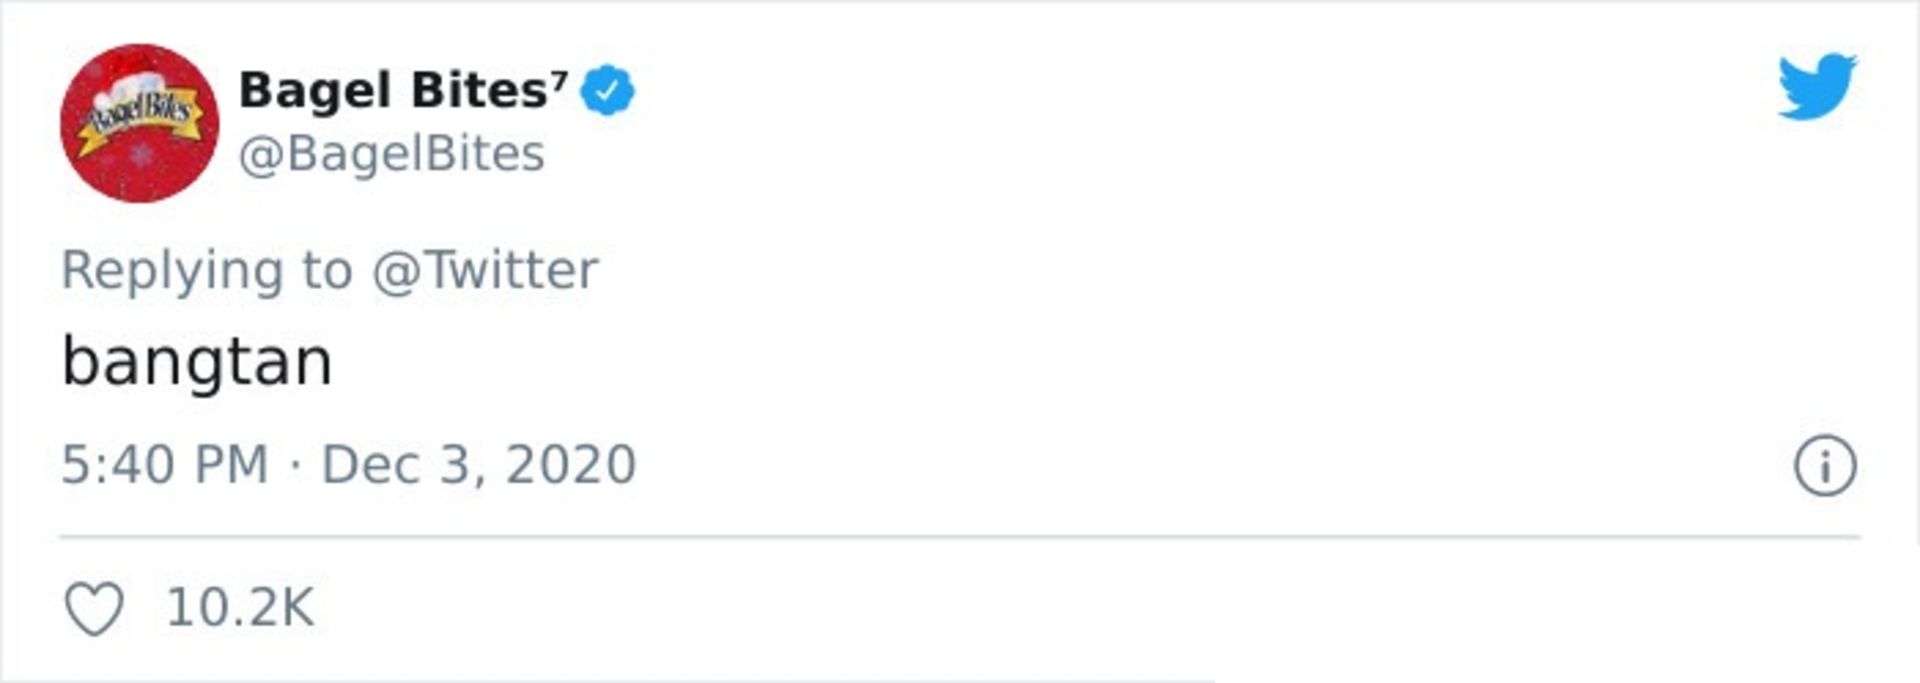Click the "Replying to" label text
1920x683 pixels.
[x=206, y=270]
